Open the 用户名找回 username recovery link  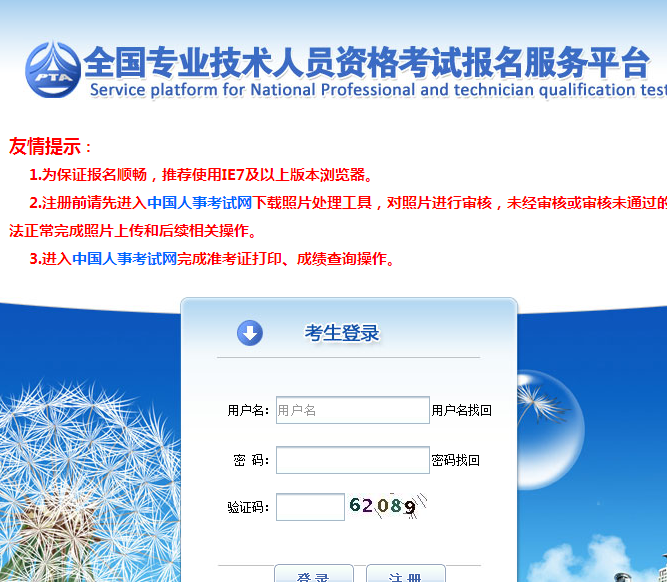[462, 411]
